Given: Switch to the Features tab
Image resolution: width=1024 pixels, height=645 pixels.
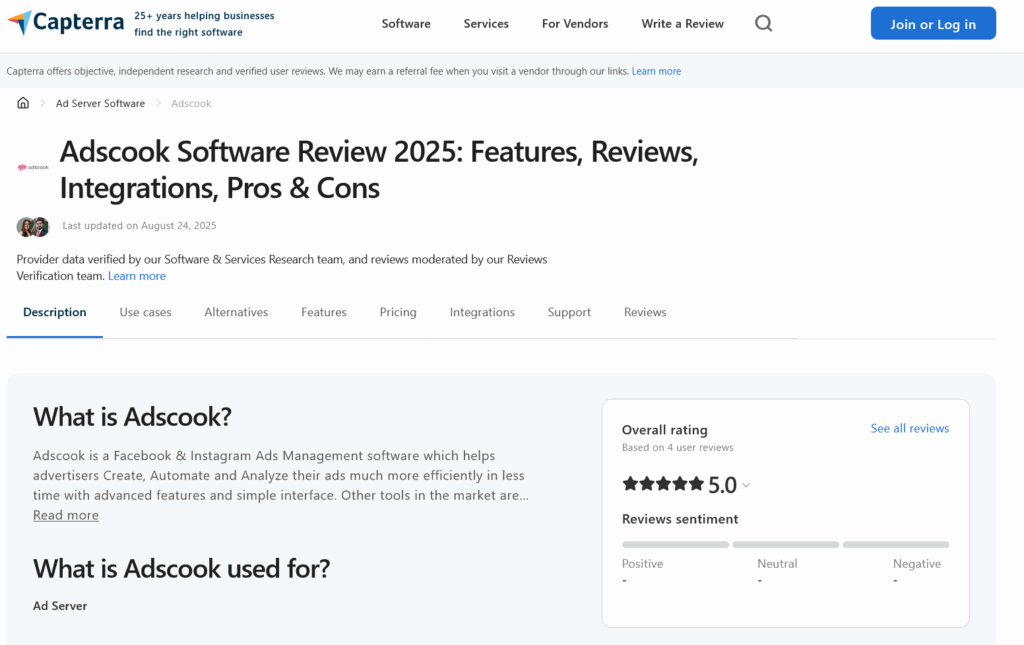Looking at the screenshot, I should pos(324,312).
